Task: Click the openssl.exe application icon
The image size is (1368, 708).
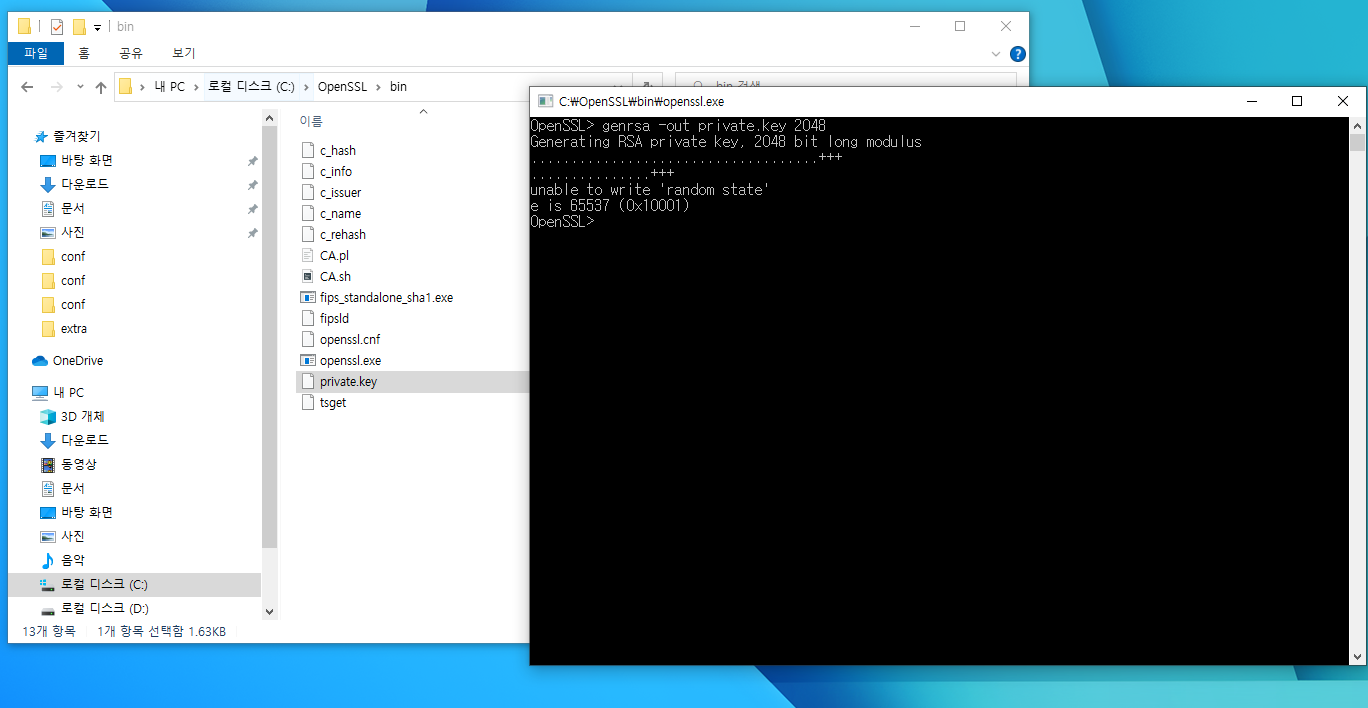Action: pyautogui.click(x=308, y=360)
